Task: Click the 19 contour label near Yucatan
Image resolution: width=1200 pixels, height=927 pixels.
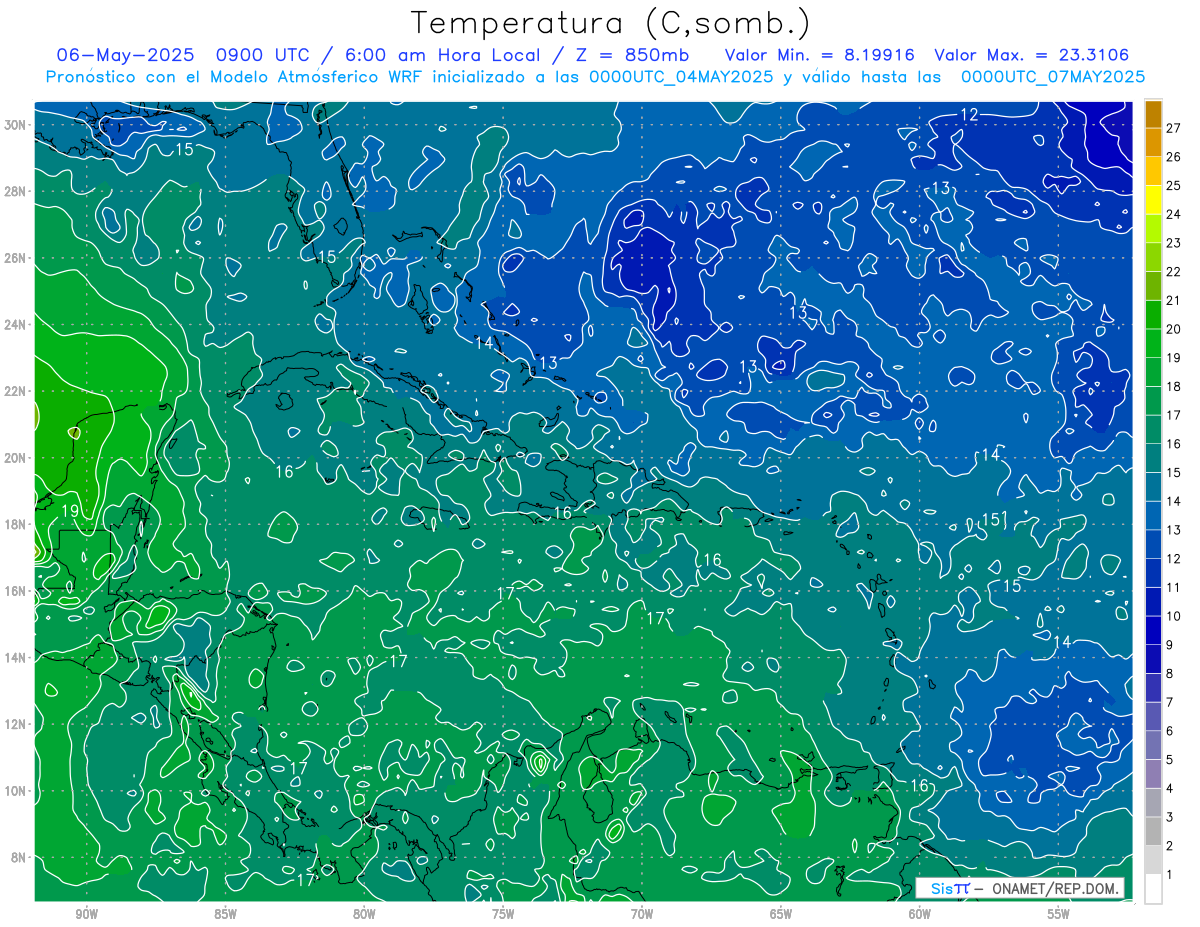Action: [70, 511]
